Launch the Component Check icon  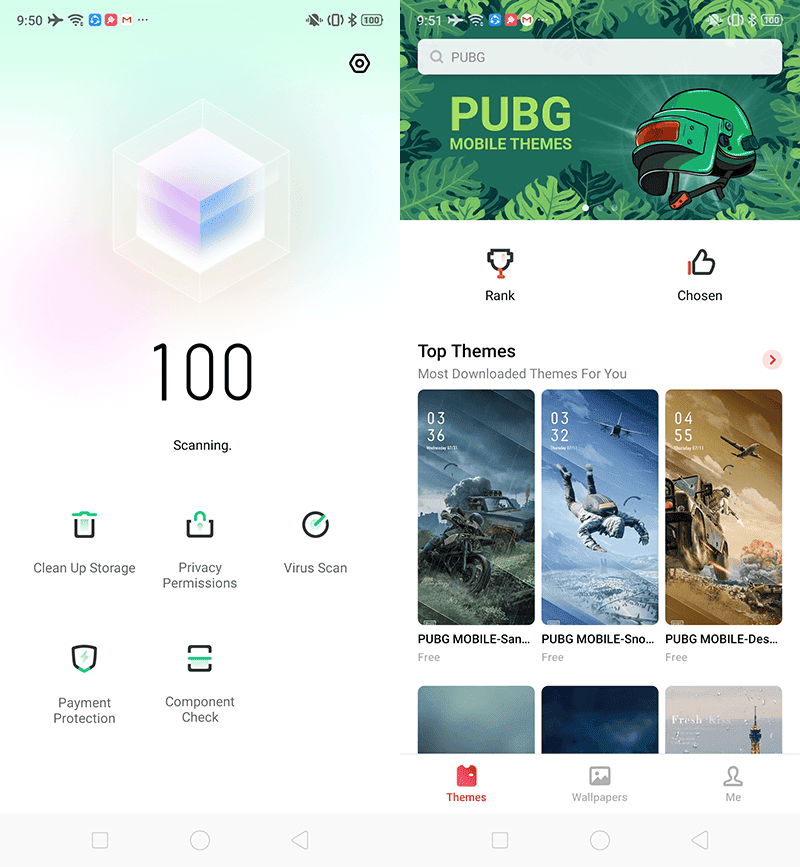click(200, 658)
